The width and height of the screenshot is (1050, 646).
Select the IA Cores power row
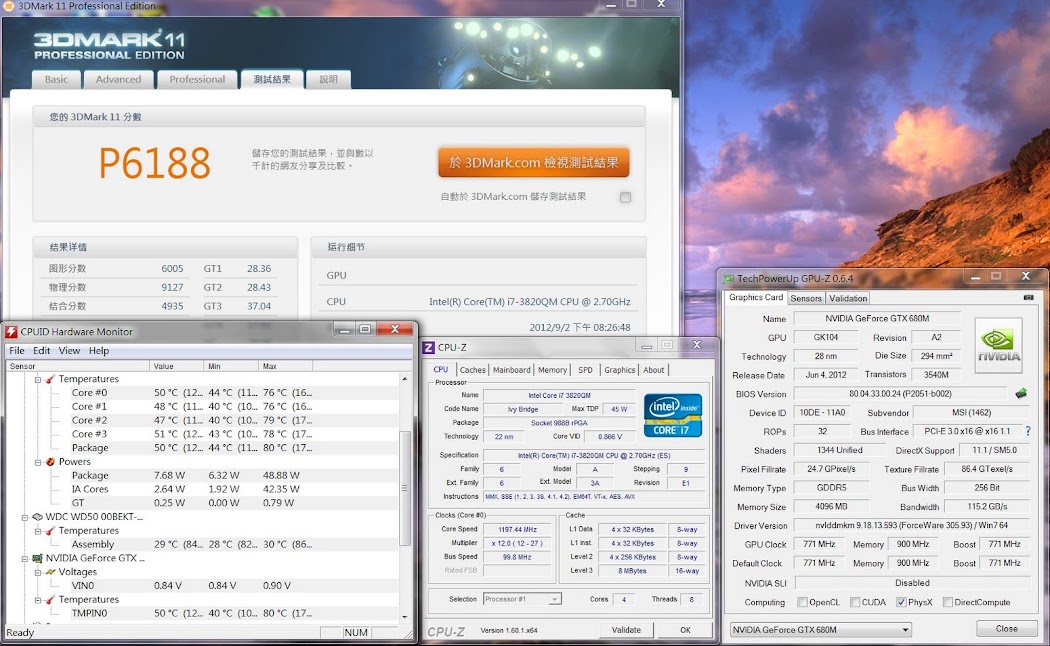click(202, 489)
